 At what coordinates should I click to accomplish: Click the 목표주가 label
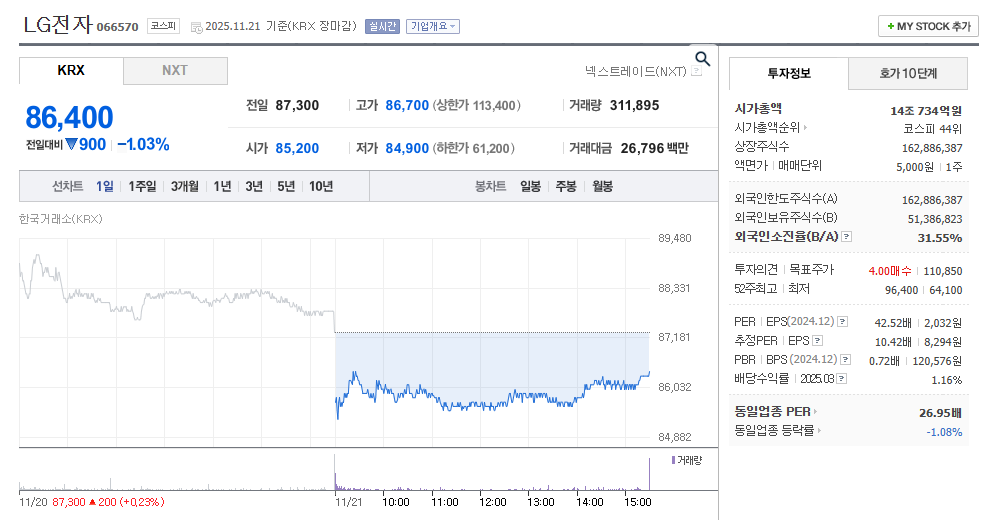click(811, 270)
